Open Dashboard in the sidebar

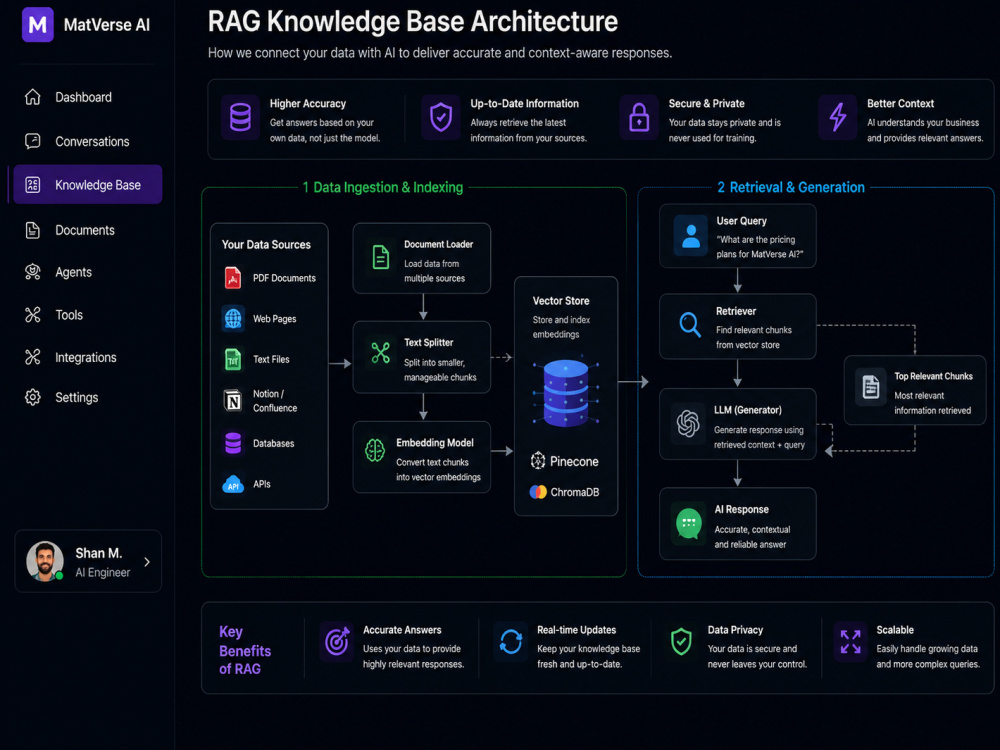(83, 98)
